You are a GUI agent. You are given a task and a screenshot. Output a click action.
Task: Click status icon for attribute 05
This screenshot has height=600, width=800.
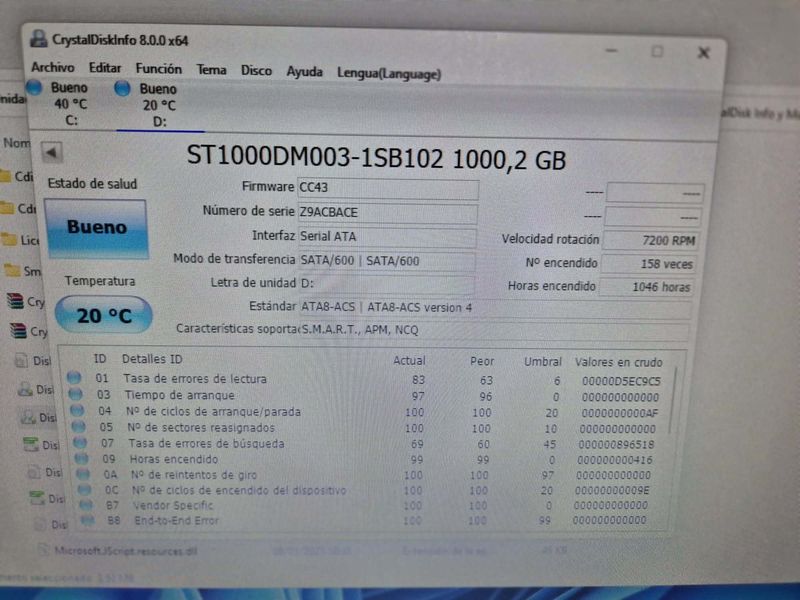click(x=79, y=426)
